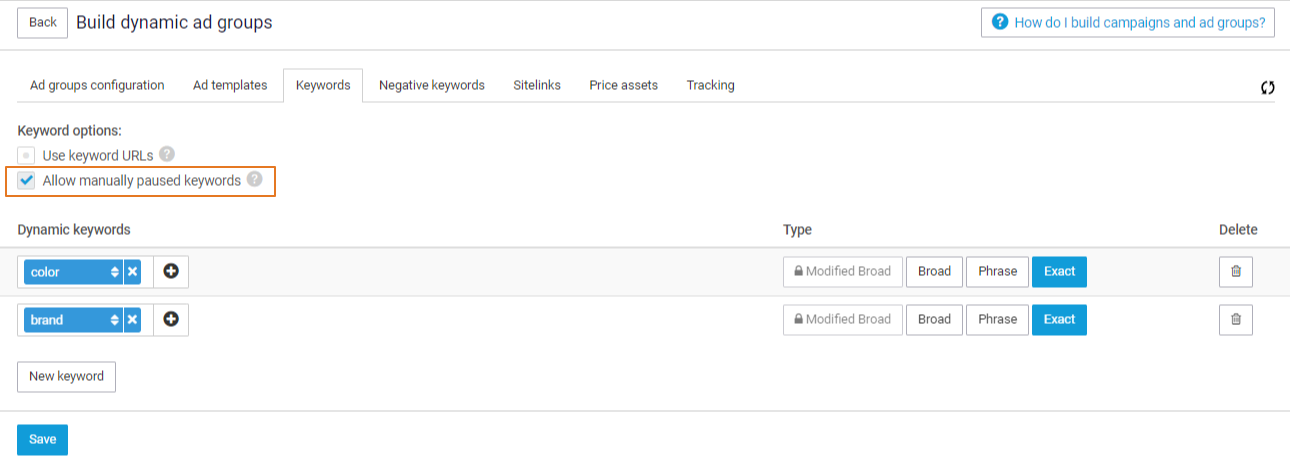Open the brand keyword dropdown
1290x464 pixels.
73,320
